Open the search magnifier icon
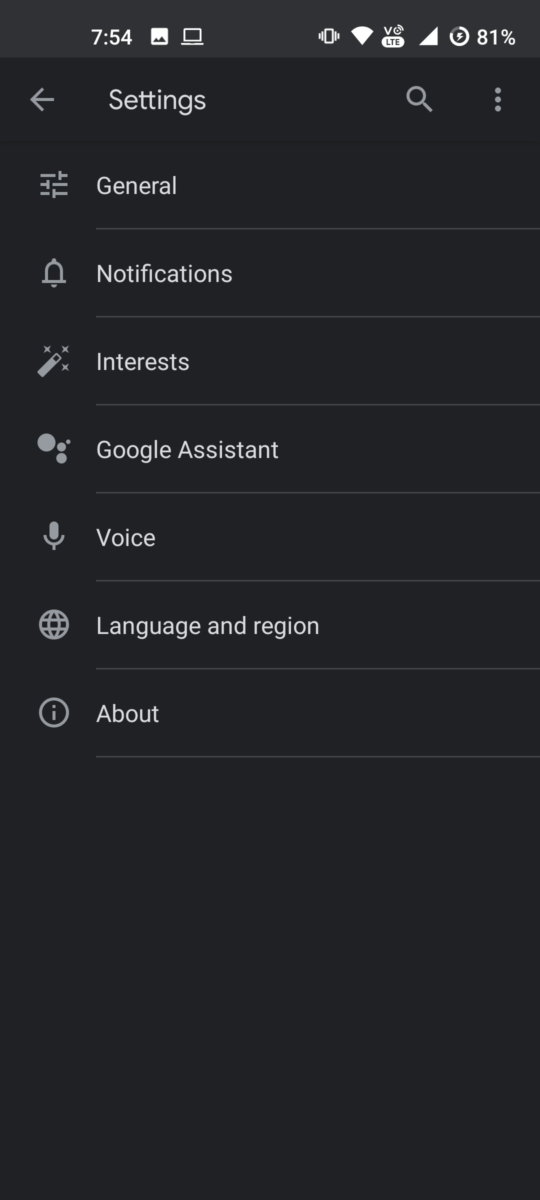Viewport: 540px width, 1200px height. tap(419, 99)
